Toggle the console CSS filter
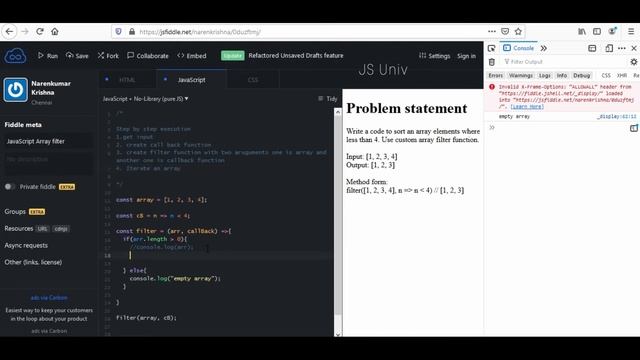The height and width of the screenshot is (360, 640). tap(606, 76)
